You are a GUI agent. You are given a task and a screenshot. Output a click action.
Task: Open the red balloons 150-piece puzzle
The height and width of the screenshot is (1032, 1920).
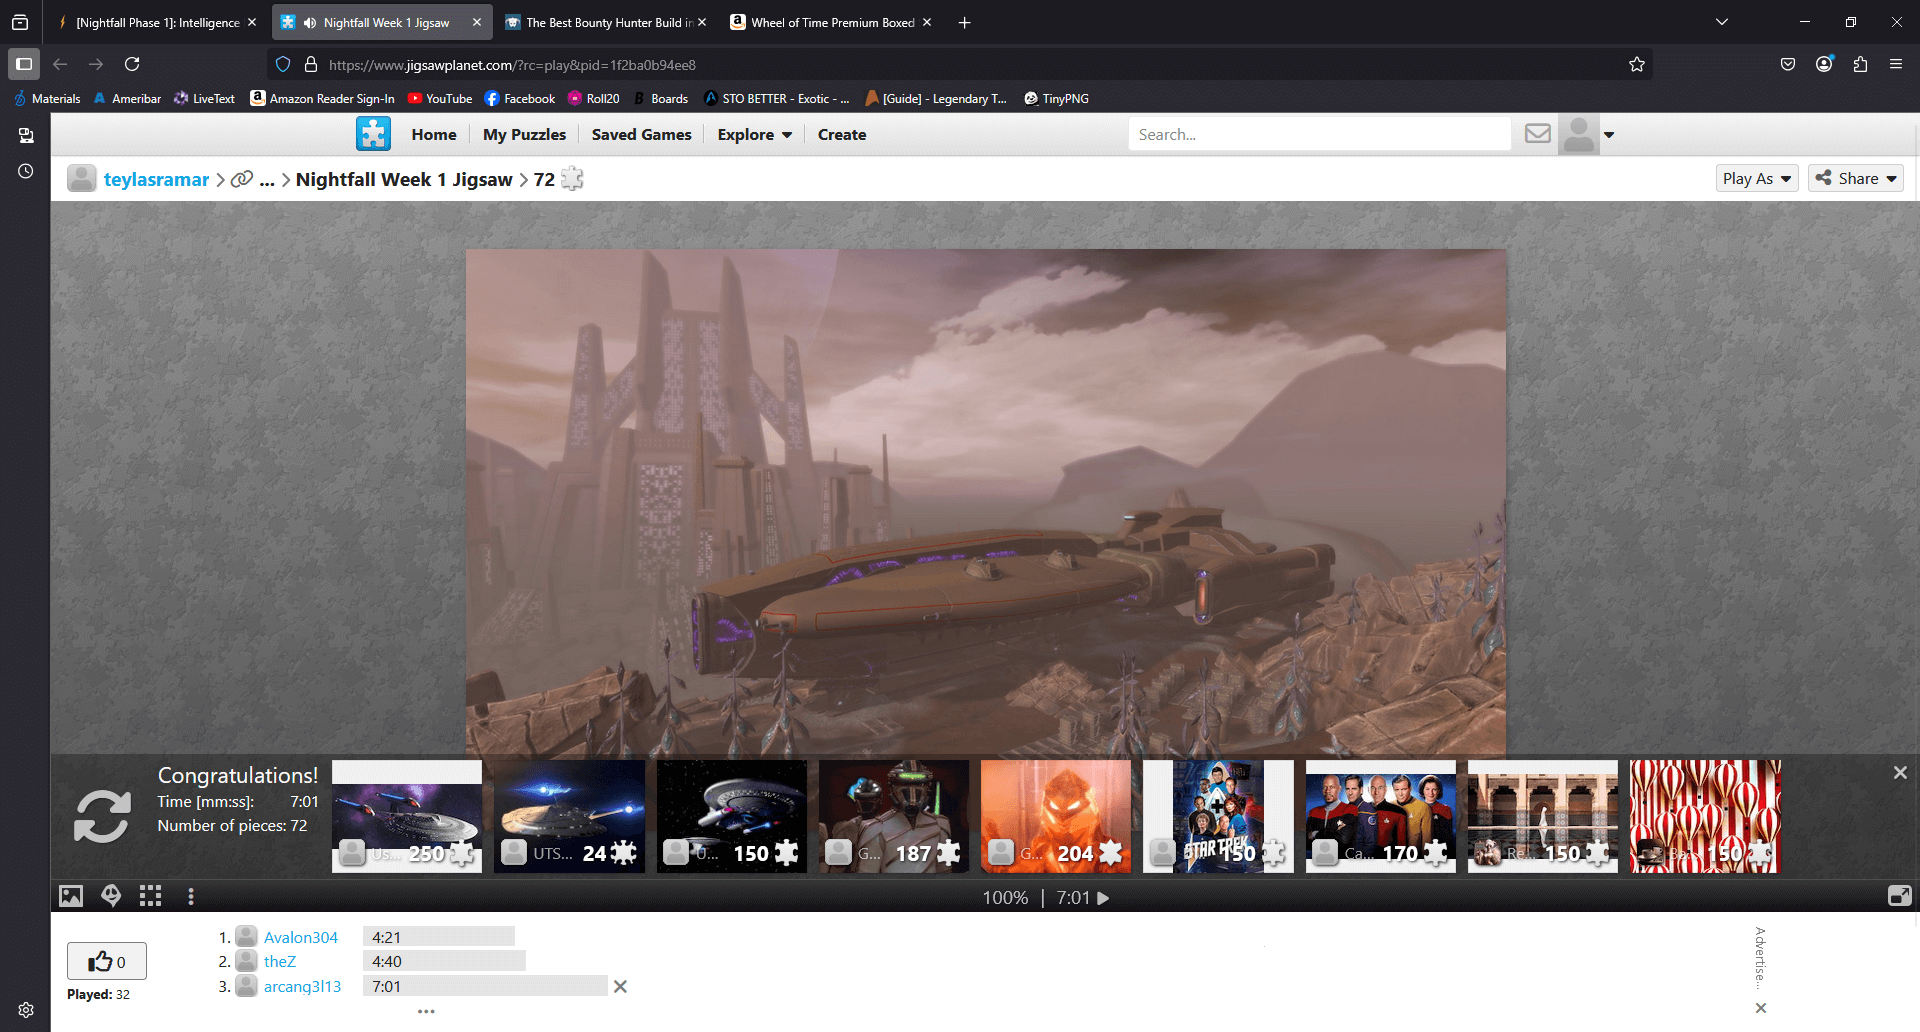tap(1705, 816)
